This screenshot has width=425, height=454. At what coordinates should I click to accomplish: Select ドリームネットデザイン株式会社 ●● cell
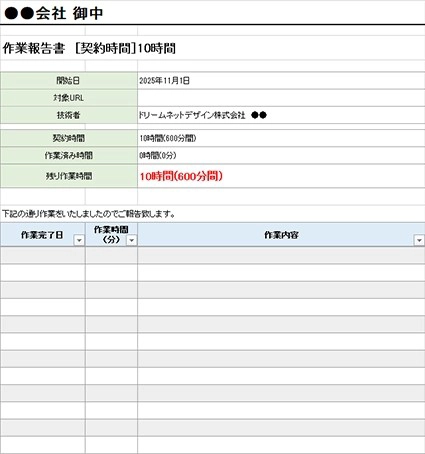click(281, 115)
